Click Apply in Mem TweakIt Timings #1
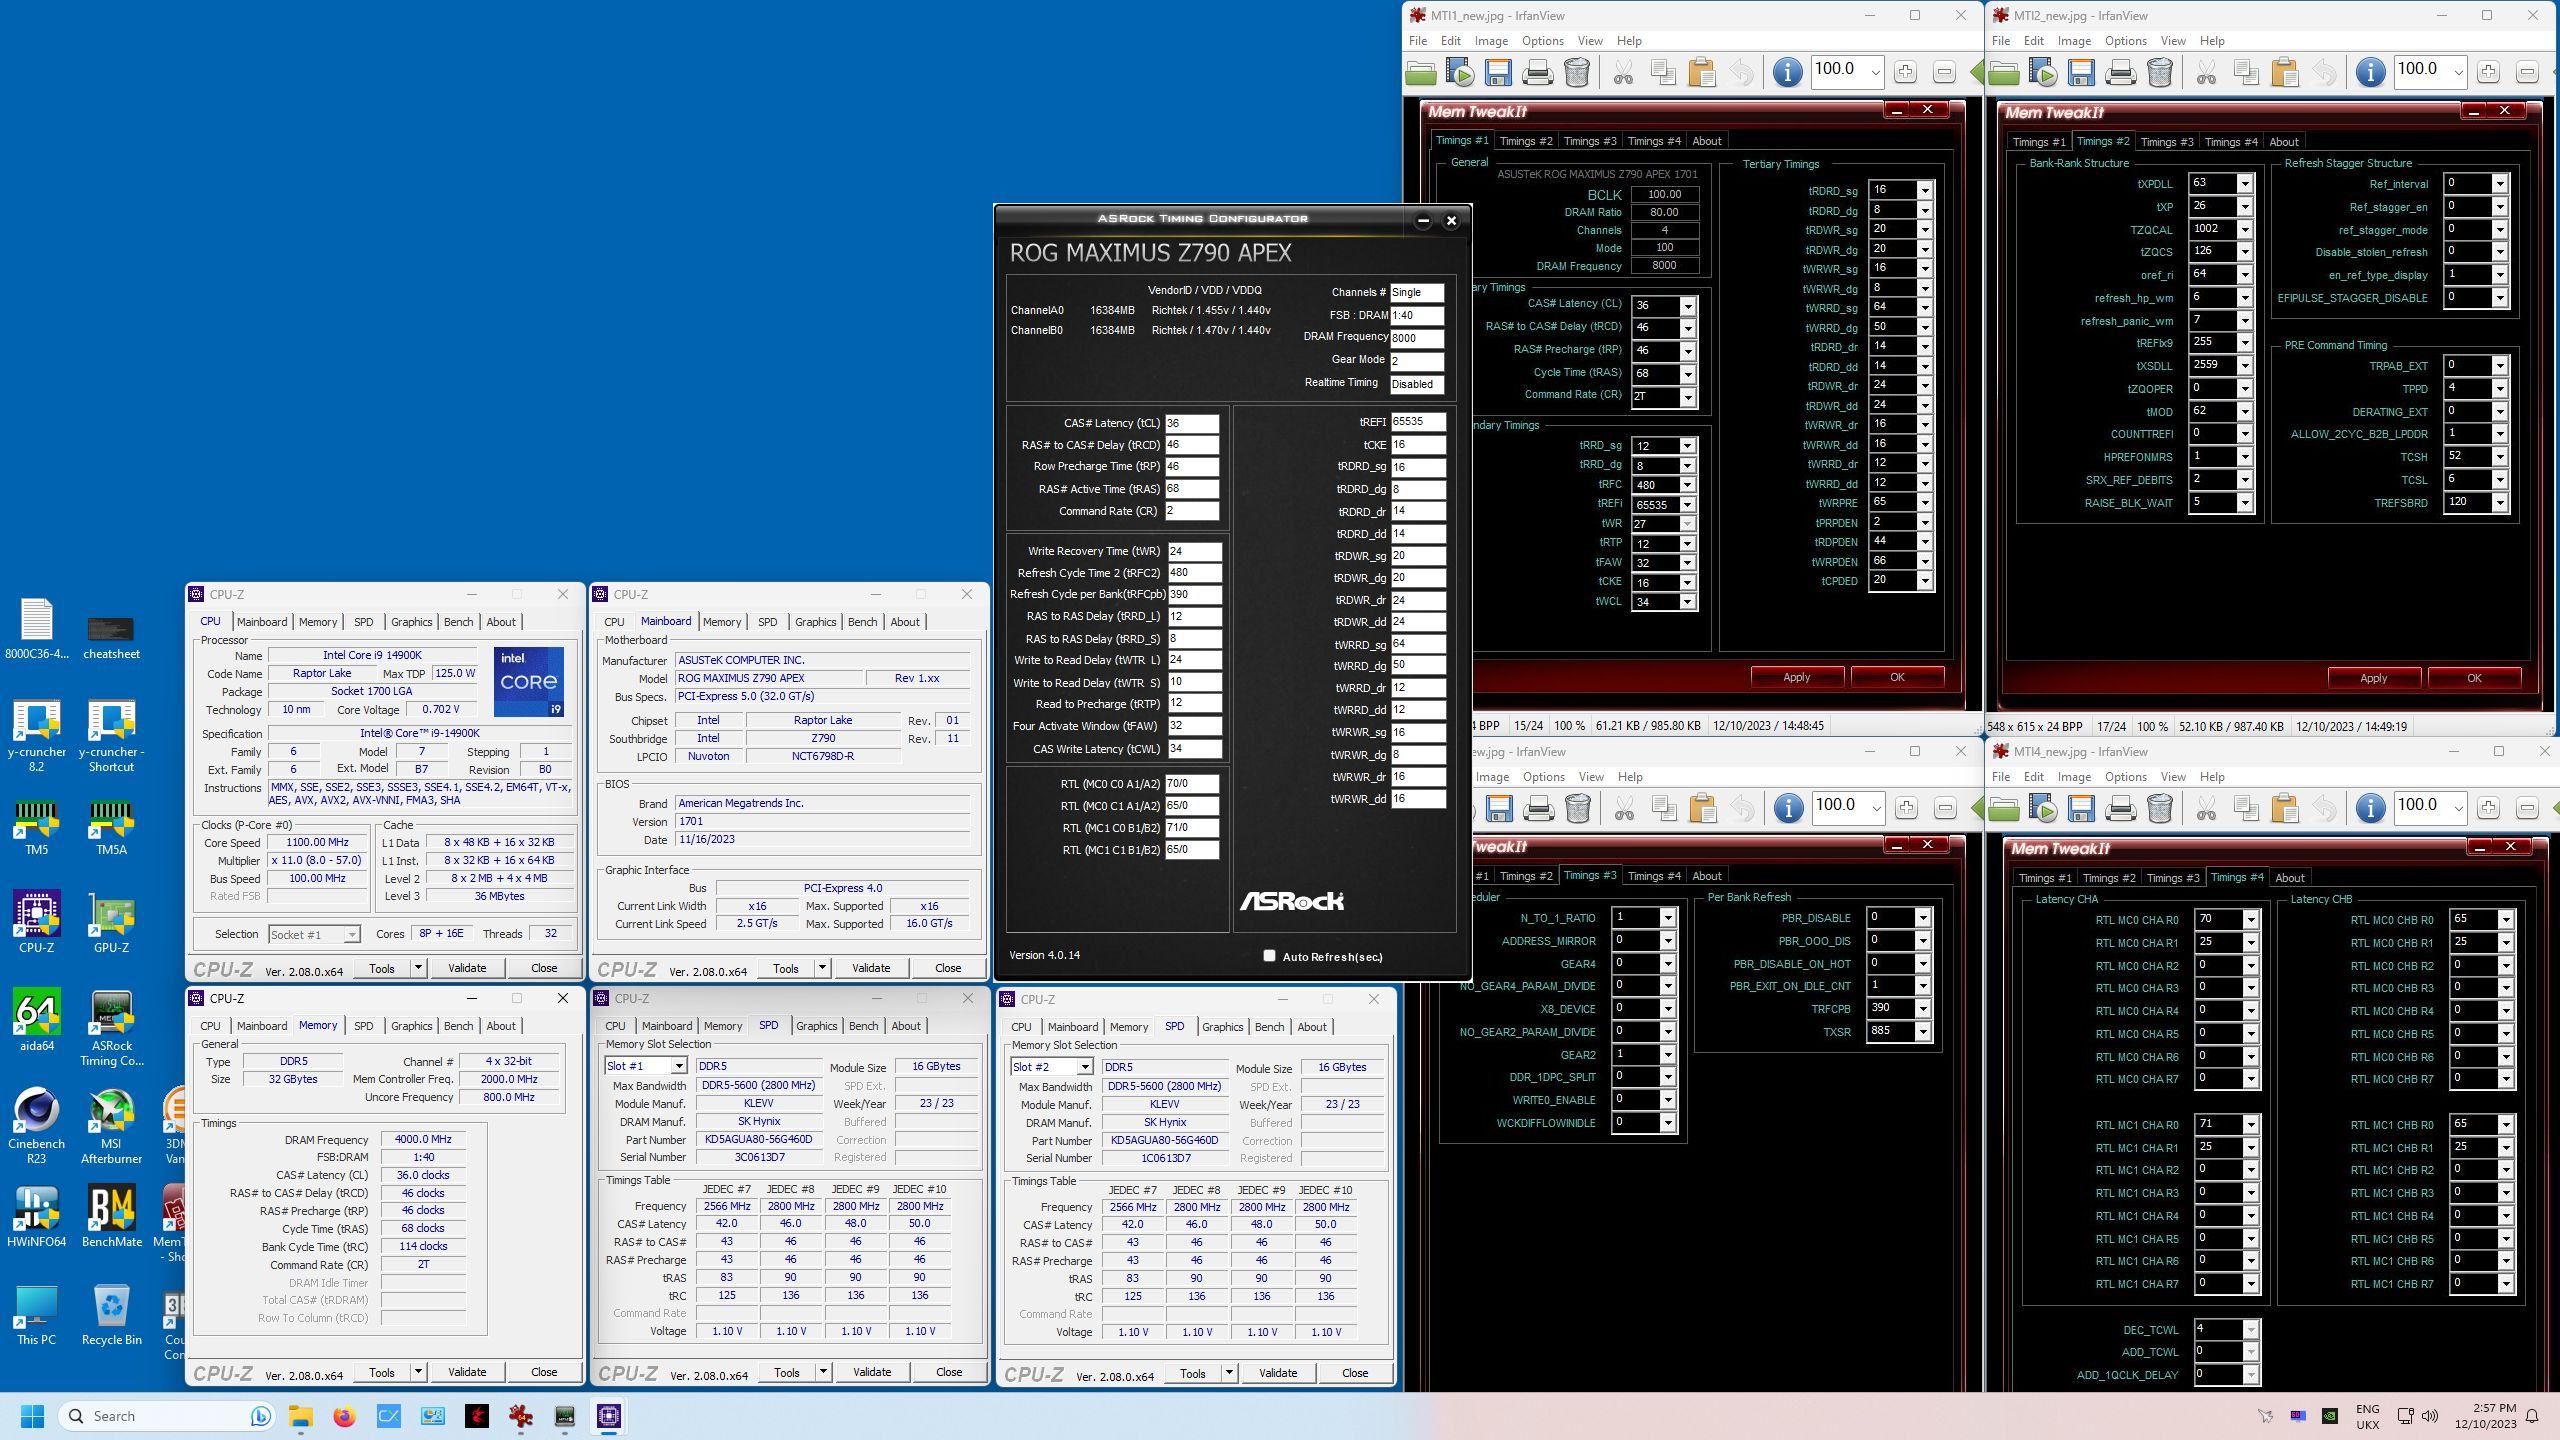 1797,677
